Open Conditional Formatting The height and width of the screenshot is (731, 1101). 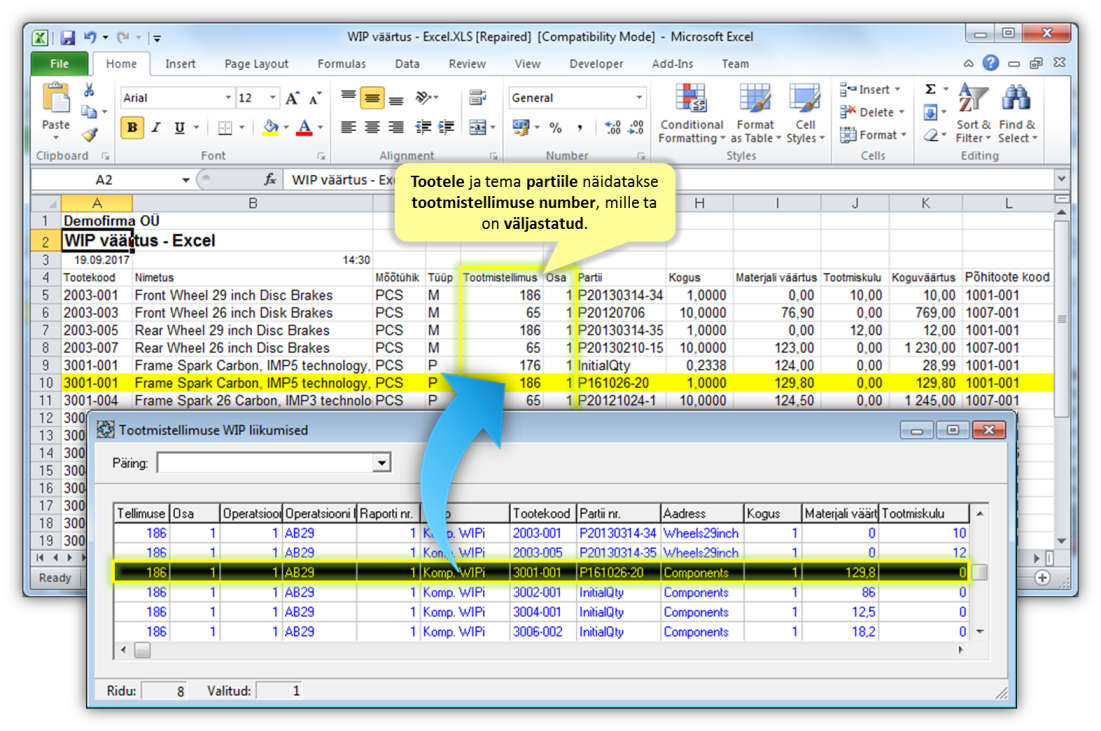tap(692, 113)
